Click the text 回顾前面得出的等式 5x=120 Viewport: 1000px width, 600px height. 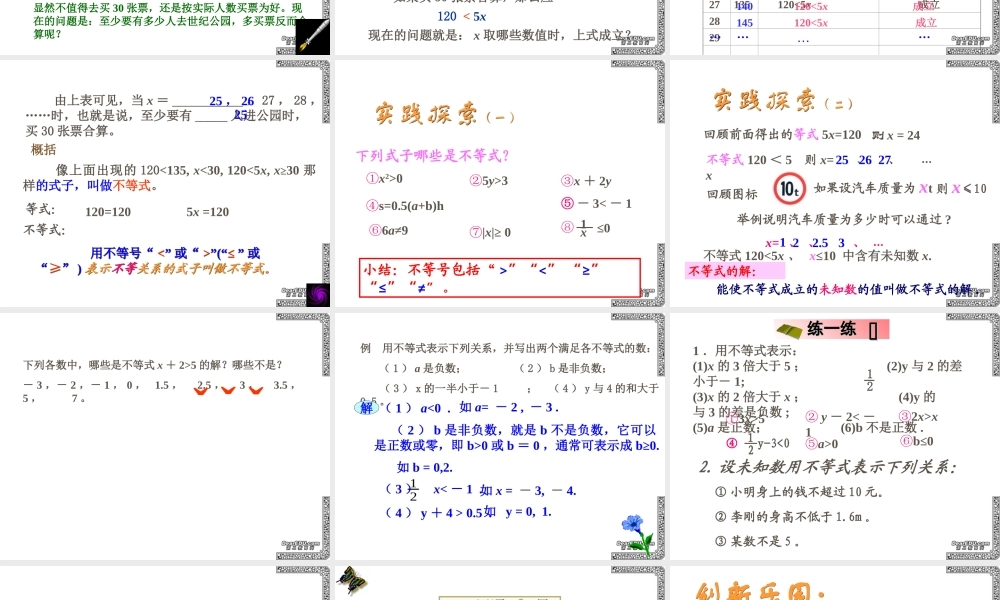[x=783, y=135]
